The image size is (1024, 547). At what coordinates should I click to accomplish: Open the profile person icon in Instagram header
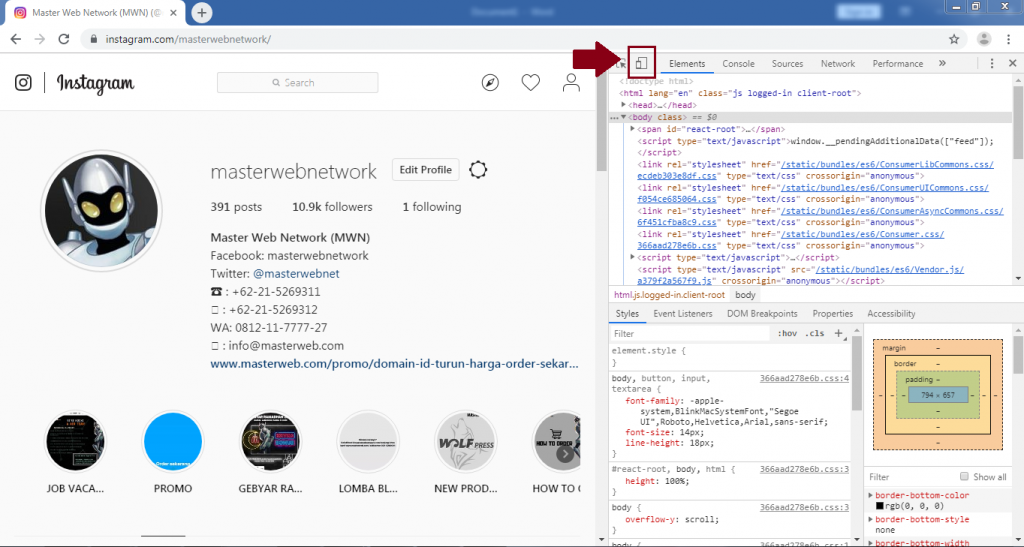tap(571, 83)
